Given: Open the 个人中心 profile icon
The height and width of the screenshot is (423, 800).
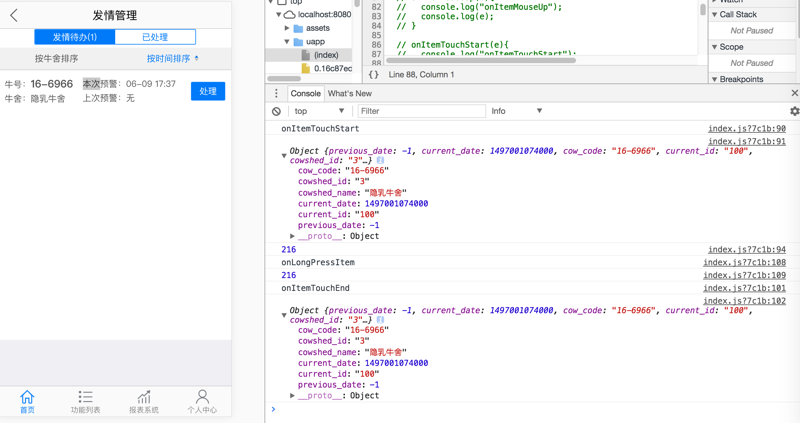Looking at the screenshot, I should (x=202, y=397).
